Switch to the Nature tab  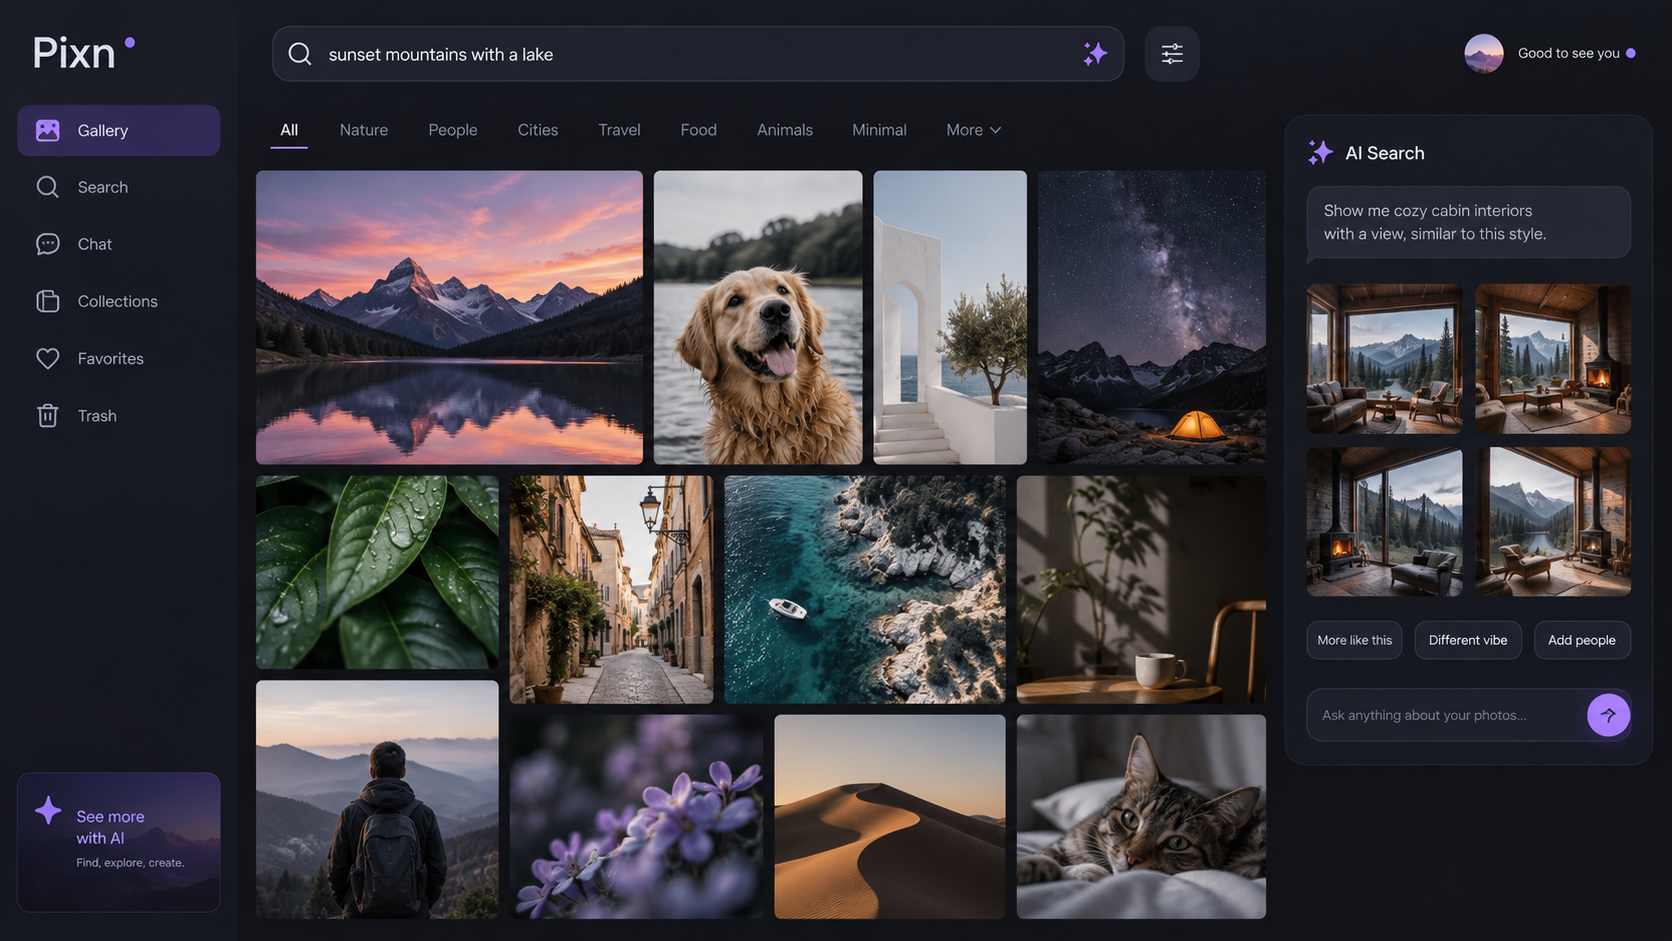364,130
